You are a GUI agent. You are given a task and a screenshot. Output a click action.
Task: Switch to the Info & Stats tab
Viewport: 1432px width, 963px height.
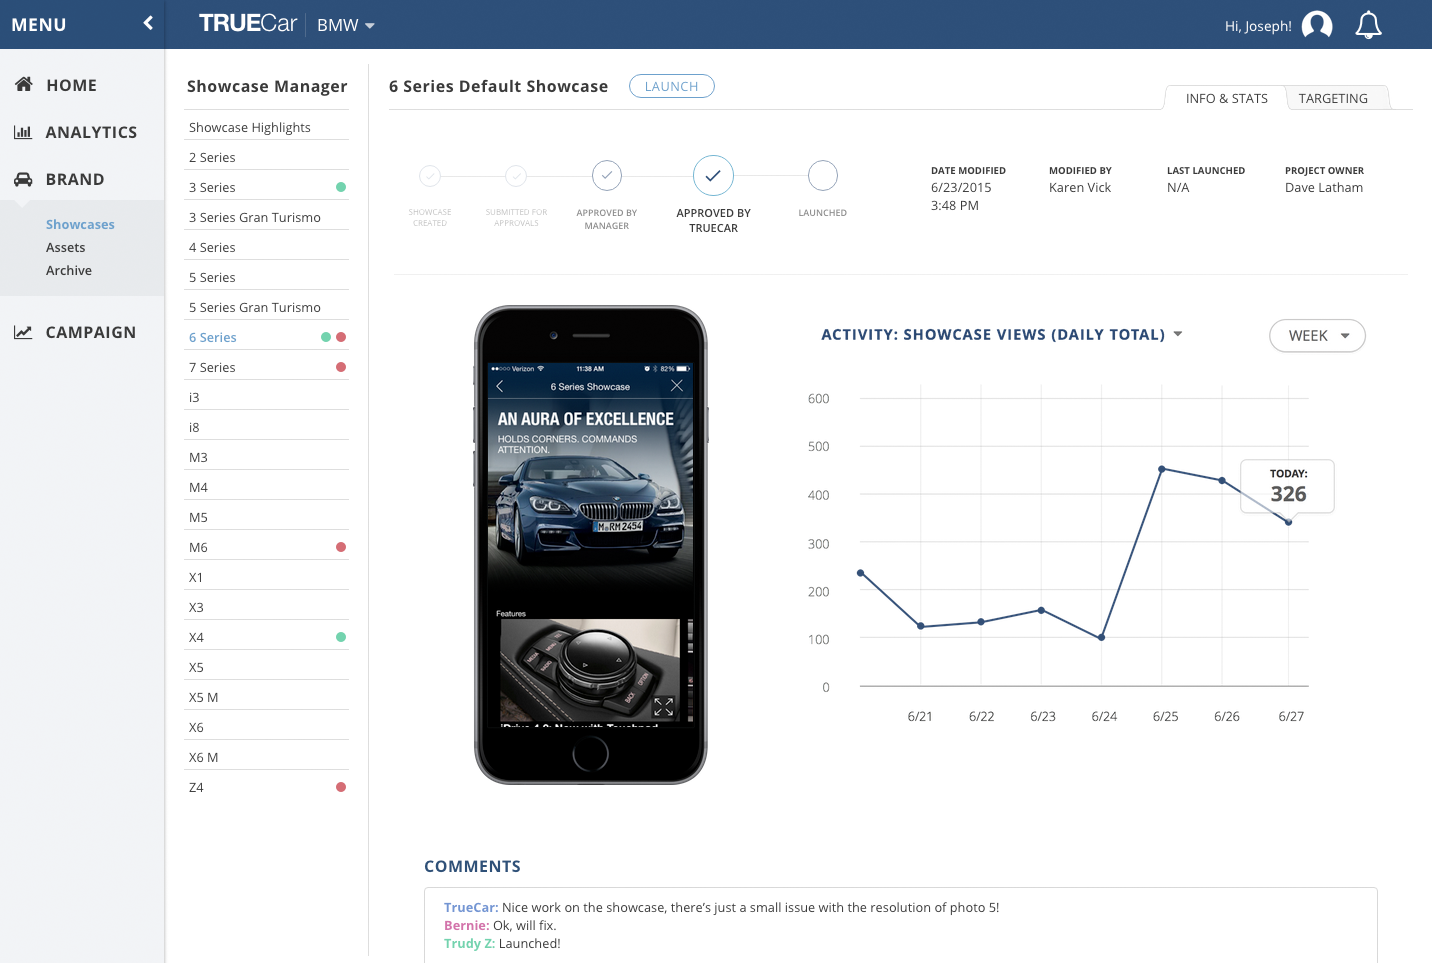pyautogui.click(x=1226, y=98)
